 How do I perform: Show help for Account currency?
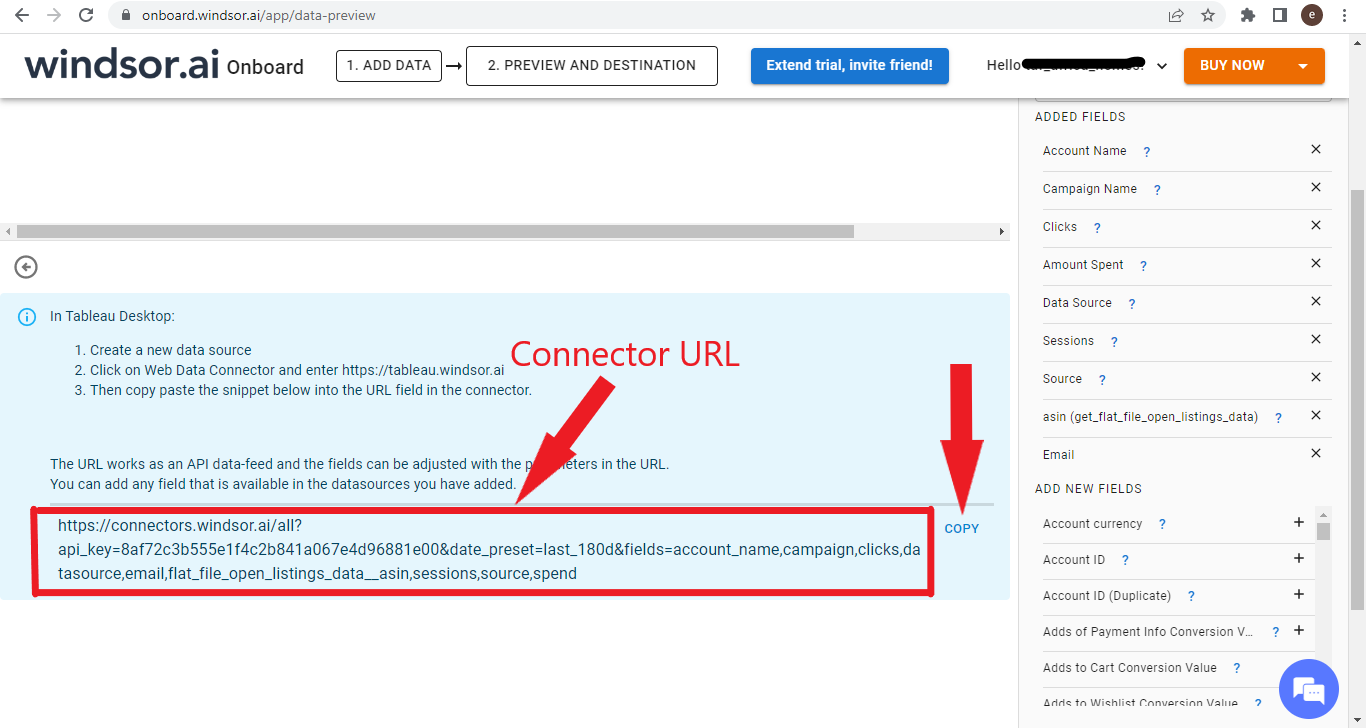(1163, 524)
